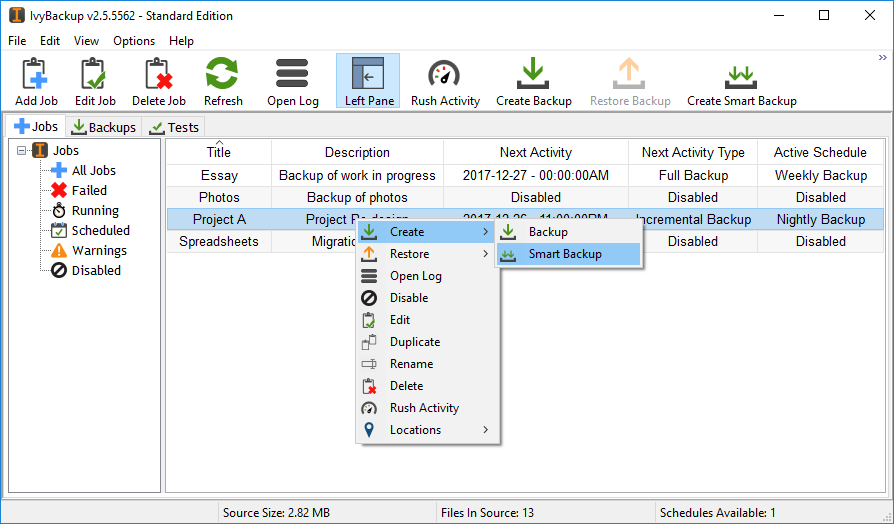Open Edit Job from the toolbar
894x524 pixels.
pos(95,82)
